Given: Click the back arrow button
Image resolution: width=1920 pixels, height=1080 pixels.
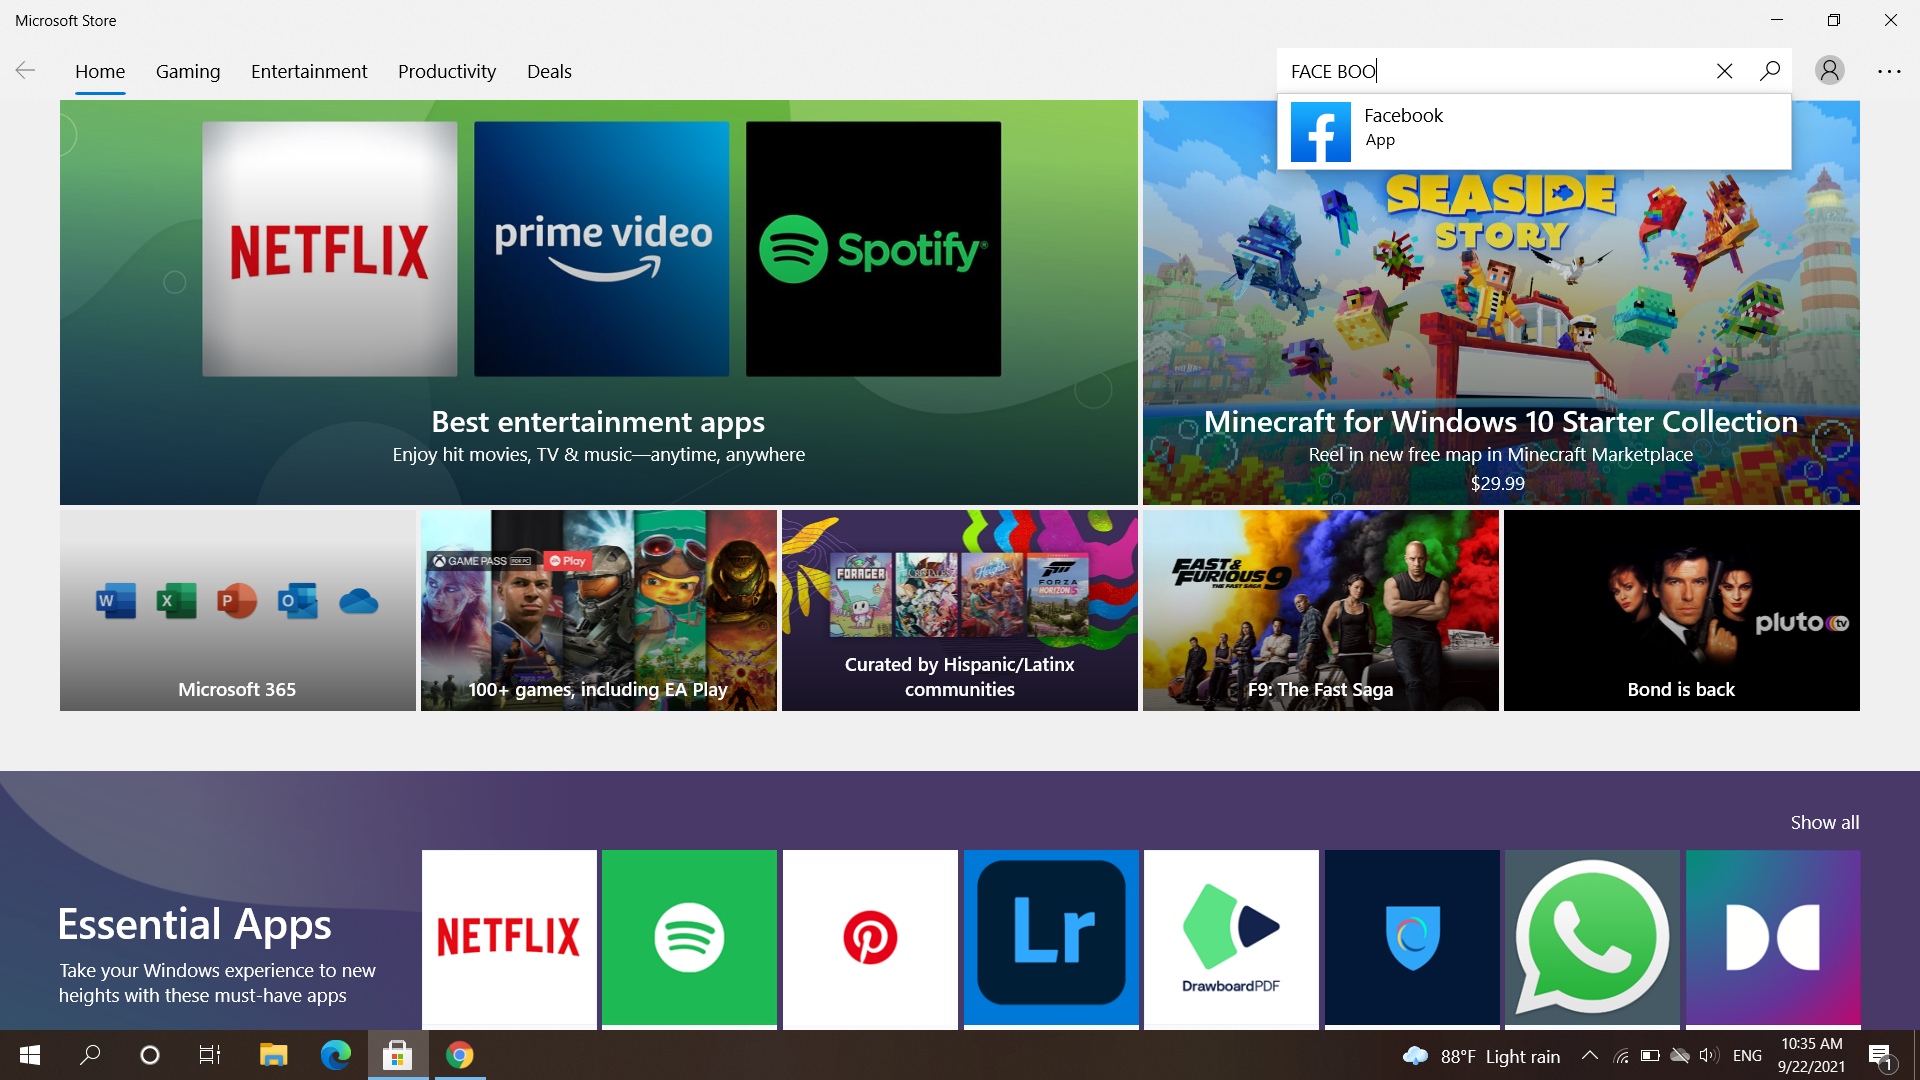Looking at the screenshot, I should pos(26,70).
